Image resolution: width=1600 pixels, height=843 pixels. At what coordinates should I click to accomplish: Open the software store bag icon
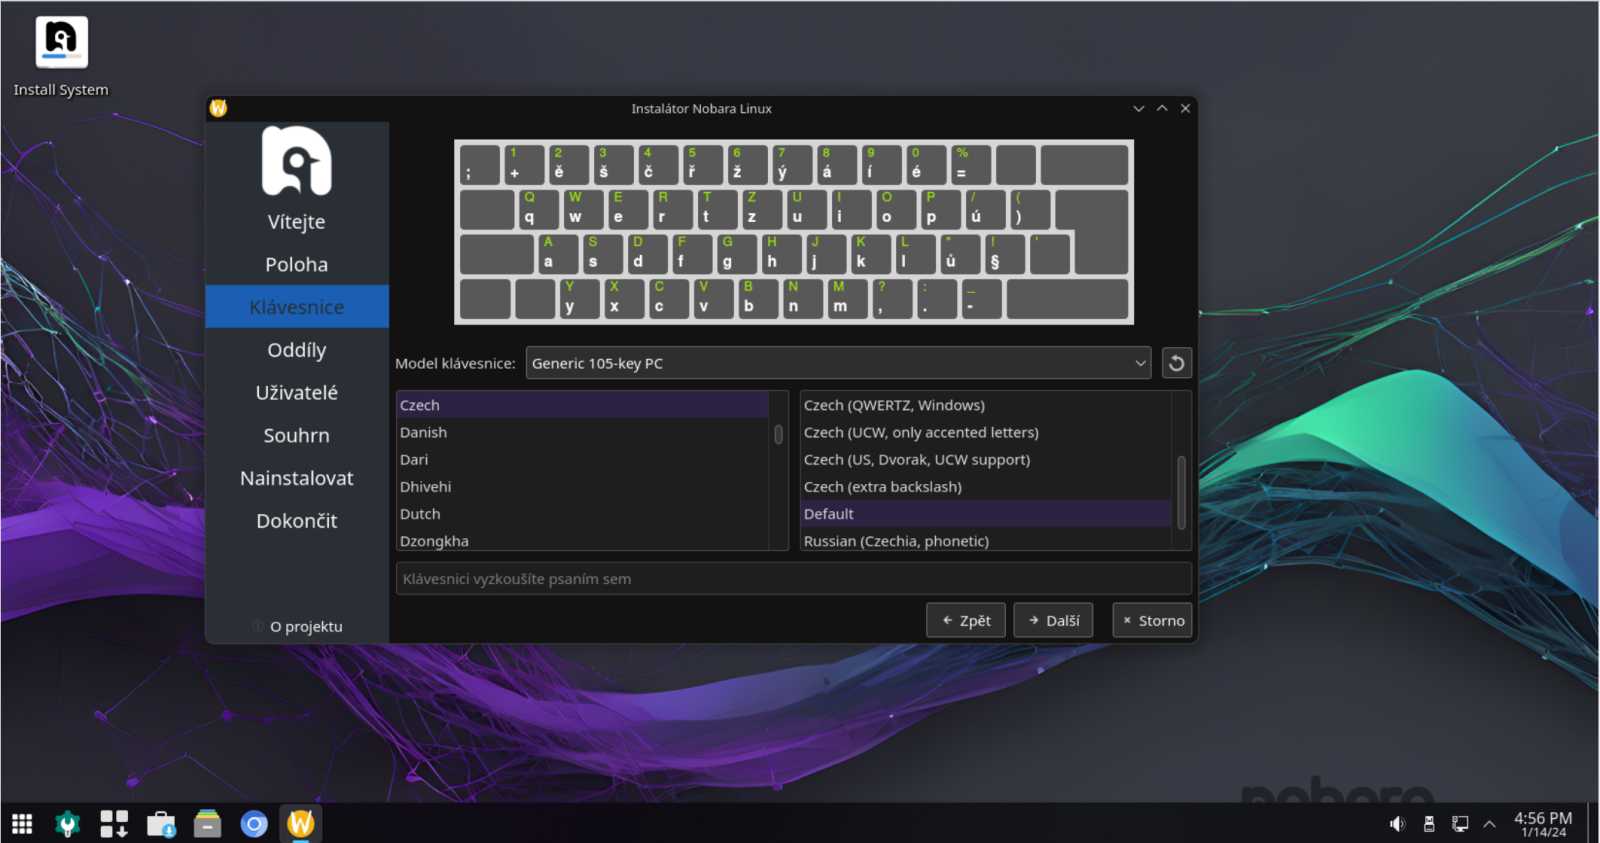(x=161, y=824)
